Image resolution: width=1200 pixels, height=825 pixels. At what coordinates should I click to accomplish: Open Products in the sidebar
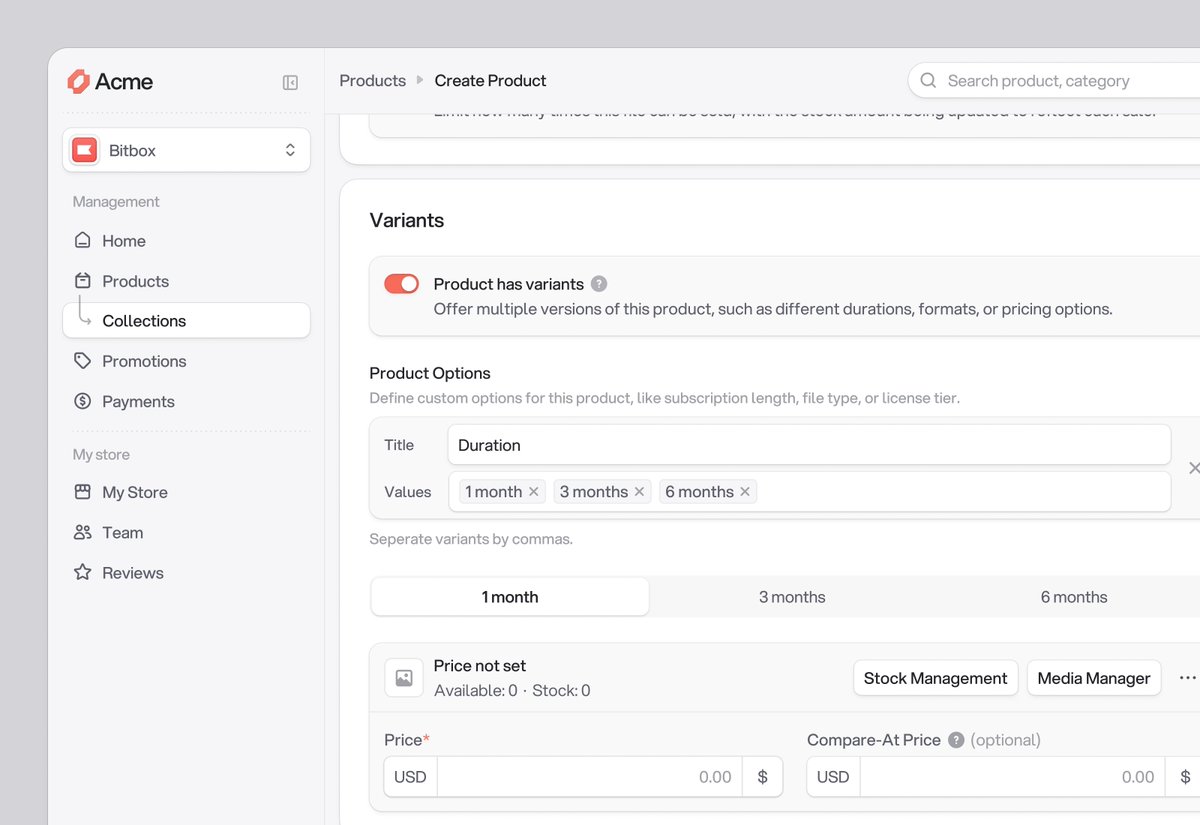pos(186,281)
